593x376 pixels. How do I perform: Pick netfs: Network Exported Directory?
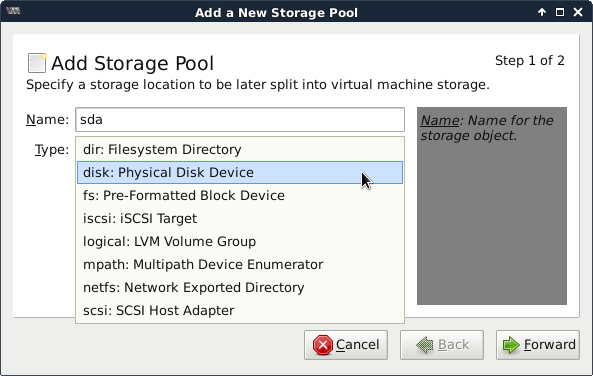(240, 287)
